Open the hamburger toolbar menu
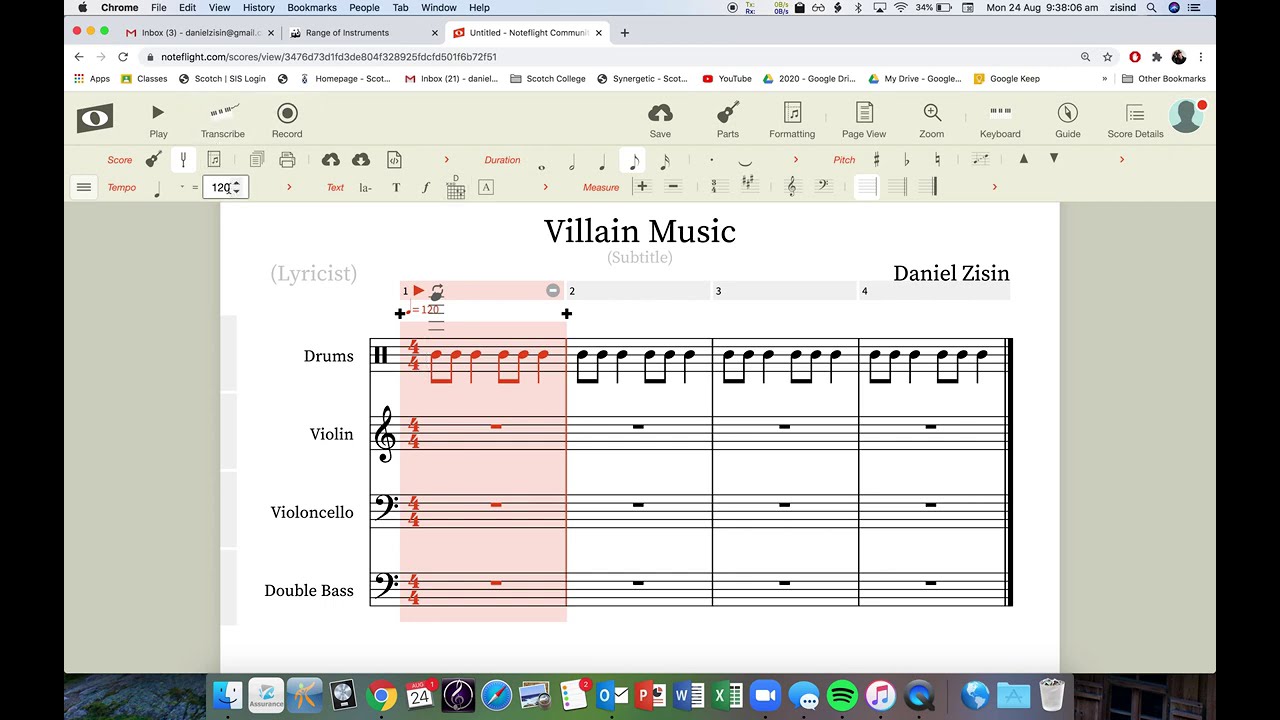 [84, 187]
